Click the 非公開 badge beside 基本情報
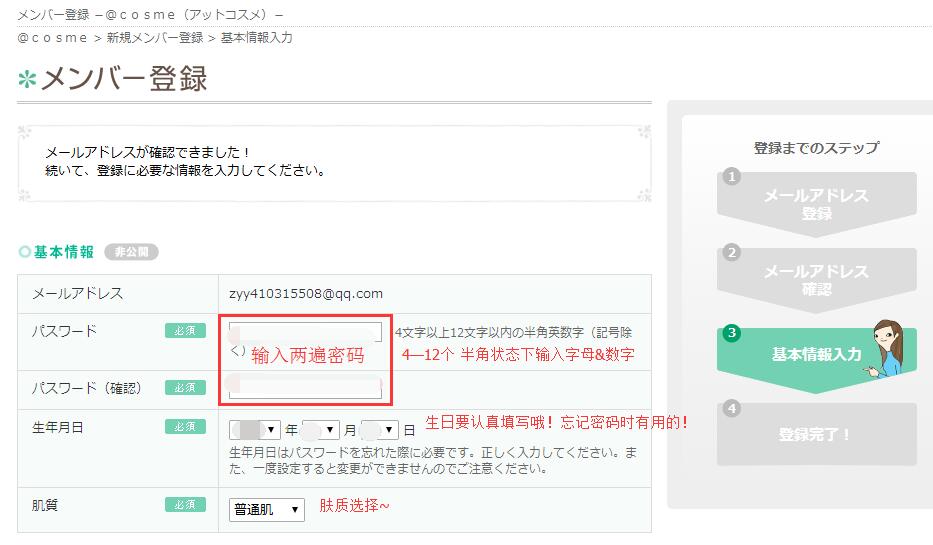933x545 pixels. [131, 252]
